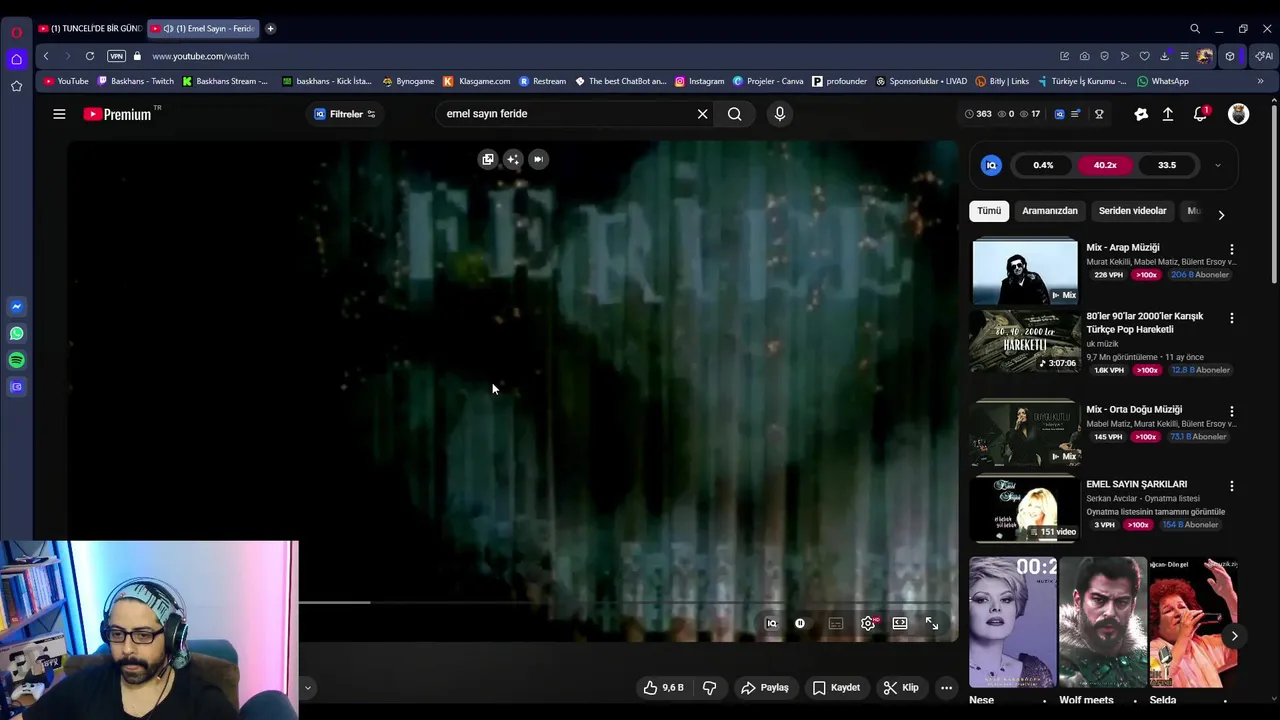Open WhatsApp in Opera sidebar
This screenshot has height=720, width=1280.
(16, 333)
